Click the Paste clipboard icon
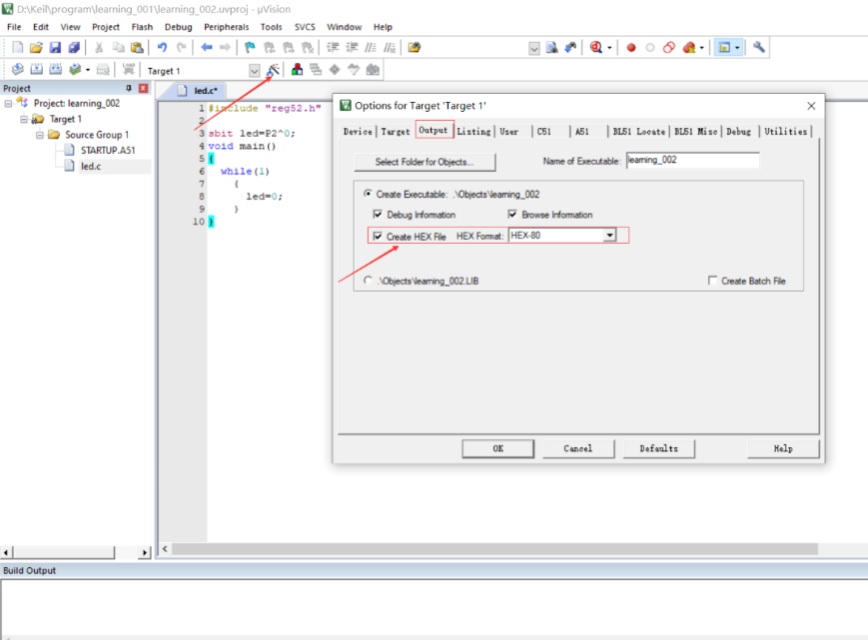The width and height of the screenshot is (868, 641). tap(137, 48)
